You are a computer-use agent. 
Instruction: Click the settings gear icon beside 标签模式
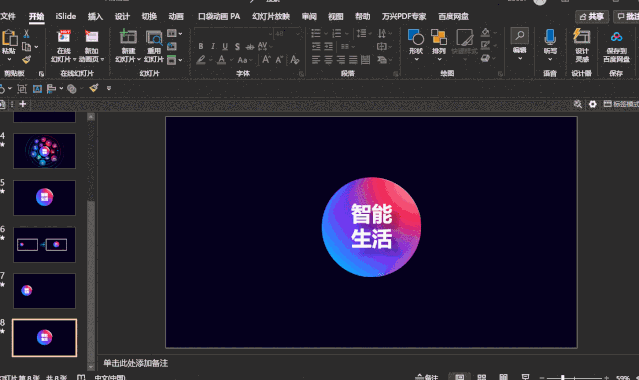pyautogui.click(x=593, y=104)
